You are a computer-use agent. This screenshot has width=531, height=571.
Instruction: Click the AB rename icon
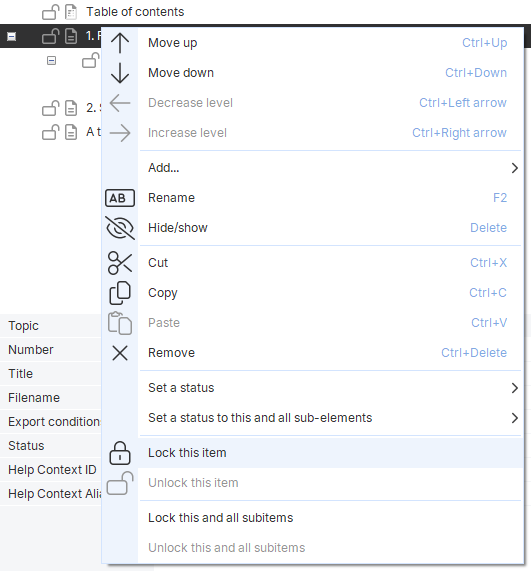click(120, 198)
